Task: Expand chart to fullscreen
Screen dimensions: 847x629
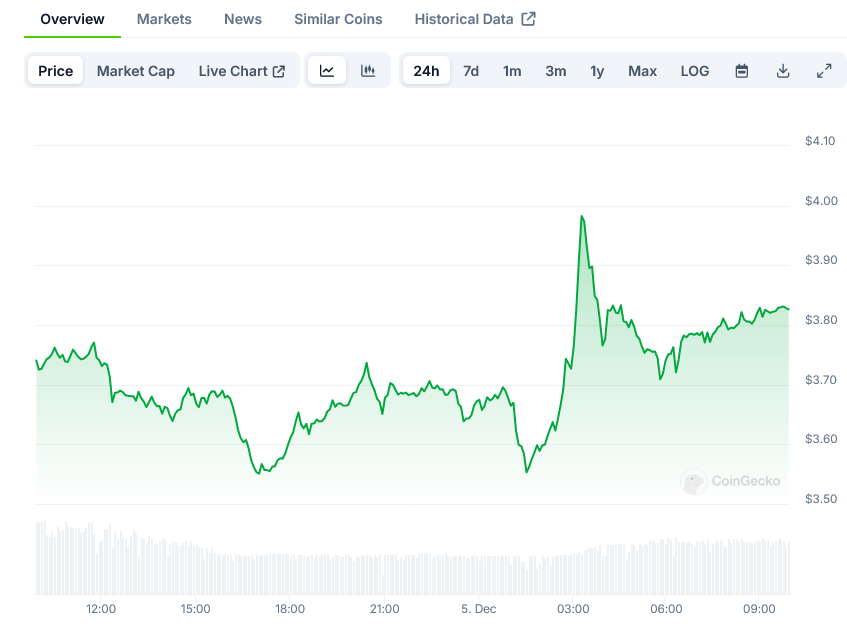Action: tap(824, 71)
